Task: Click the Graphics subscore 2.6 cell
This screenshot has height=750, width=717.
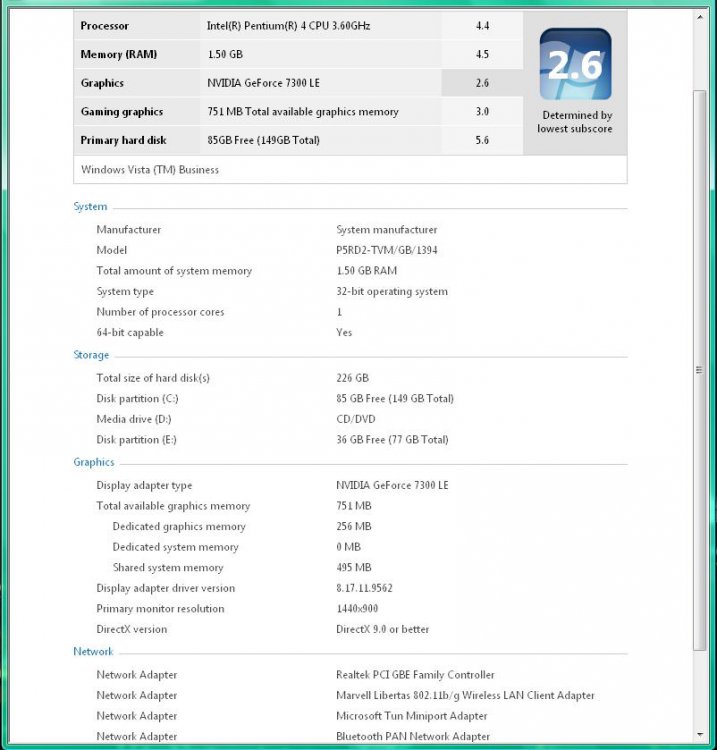Action: 482,83
